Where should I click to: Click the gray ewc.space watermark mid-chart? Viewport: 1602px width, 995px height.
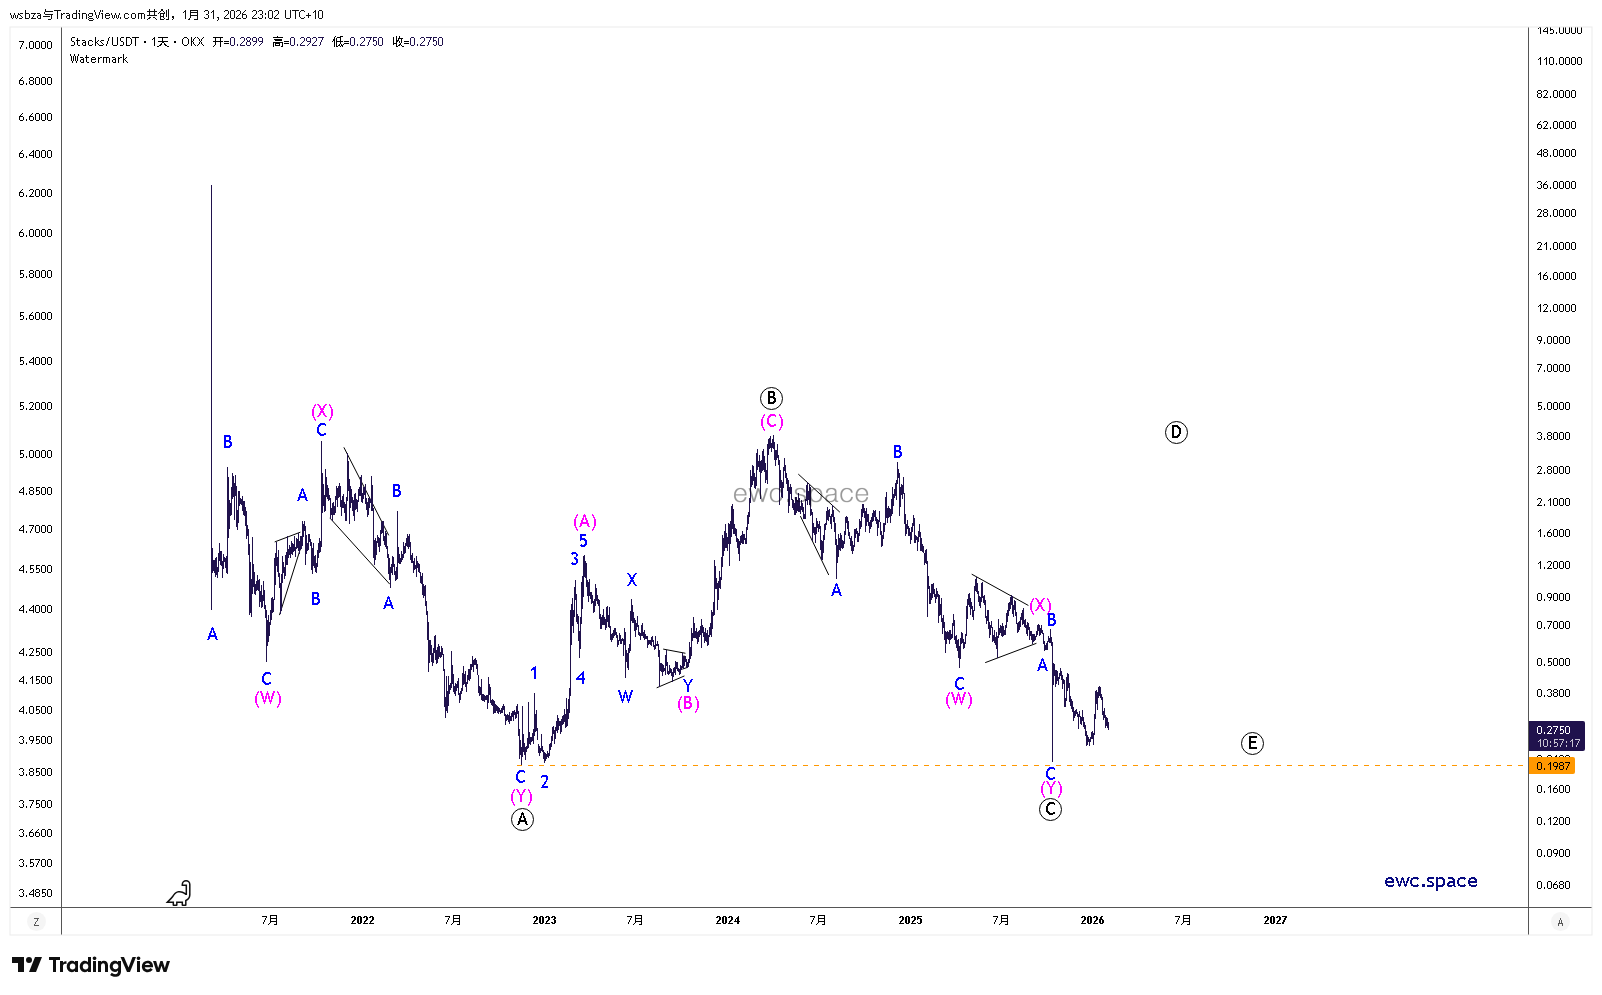pyautogui.click(x=800, y=494)
